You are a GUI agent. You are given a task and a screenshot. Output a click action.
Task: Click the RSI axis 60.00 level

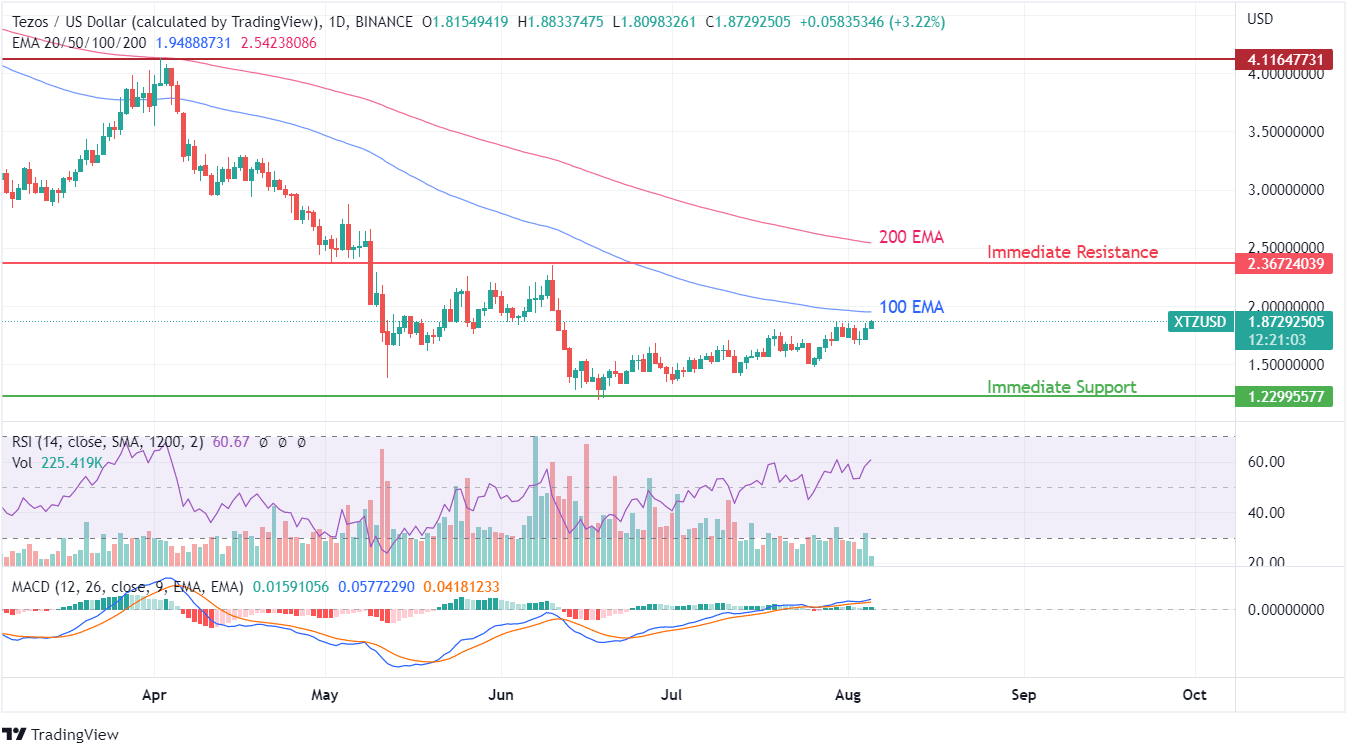coord(1265,462)
